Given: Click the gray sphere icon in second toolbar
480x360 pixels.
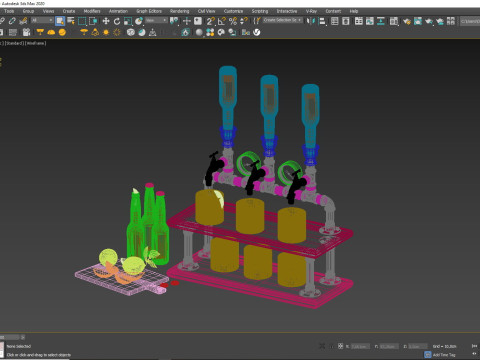Looking at the screenshot, I should tap(199, 32).
